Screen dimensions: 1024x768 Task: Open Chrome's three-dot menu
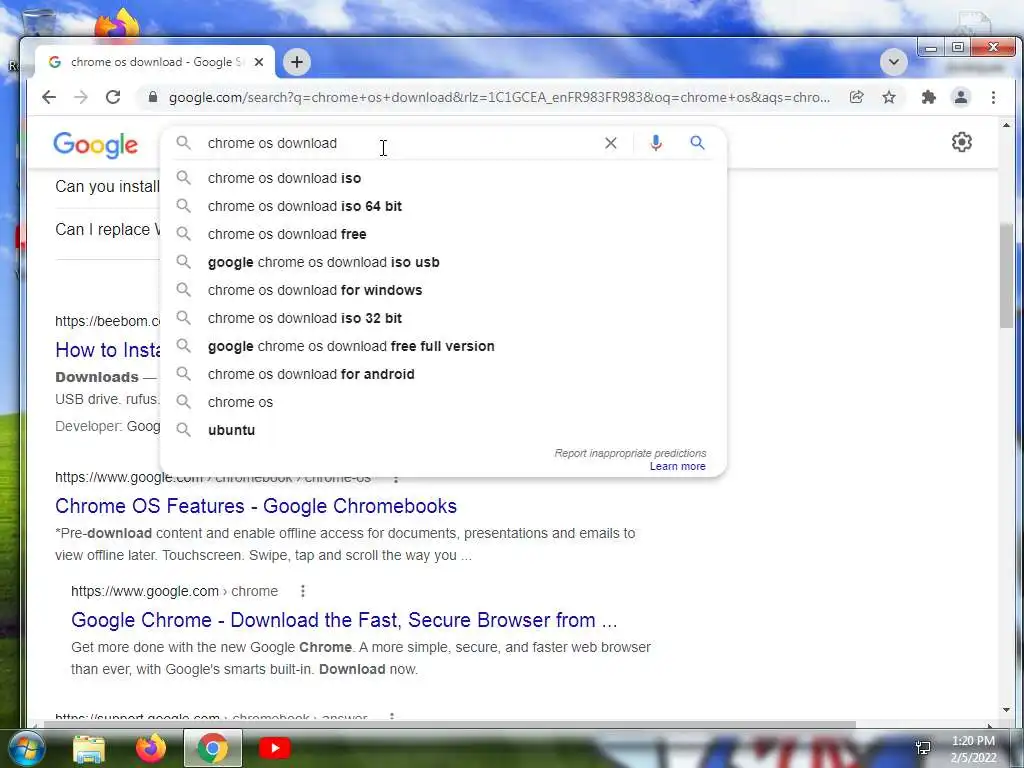coord(993,97)
